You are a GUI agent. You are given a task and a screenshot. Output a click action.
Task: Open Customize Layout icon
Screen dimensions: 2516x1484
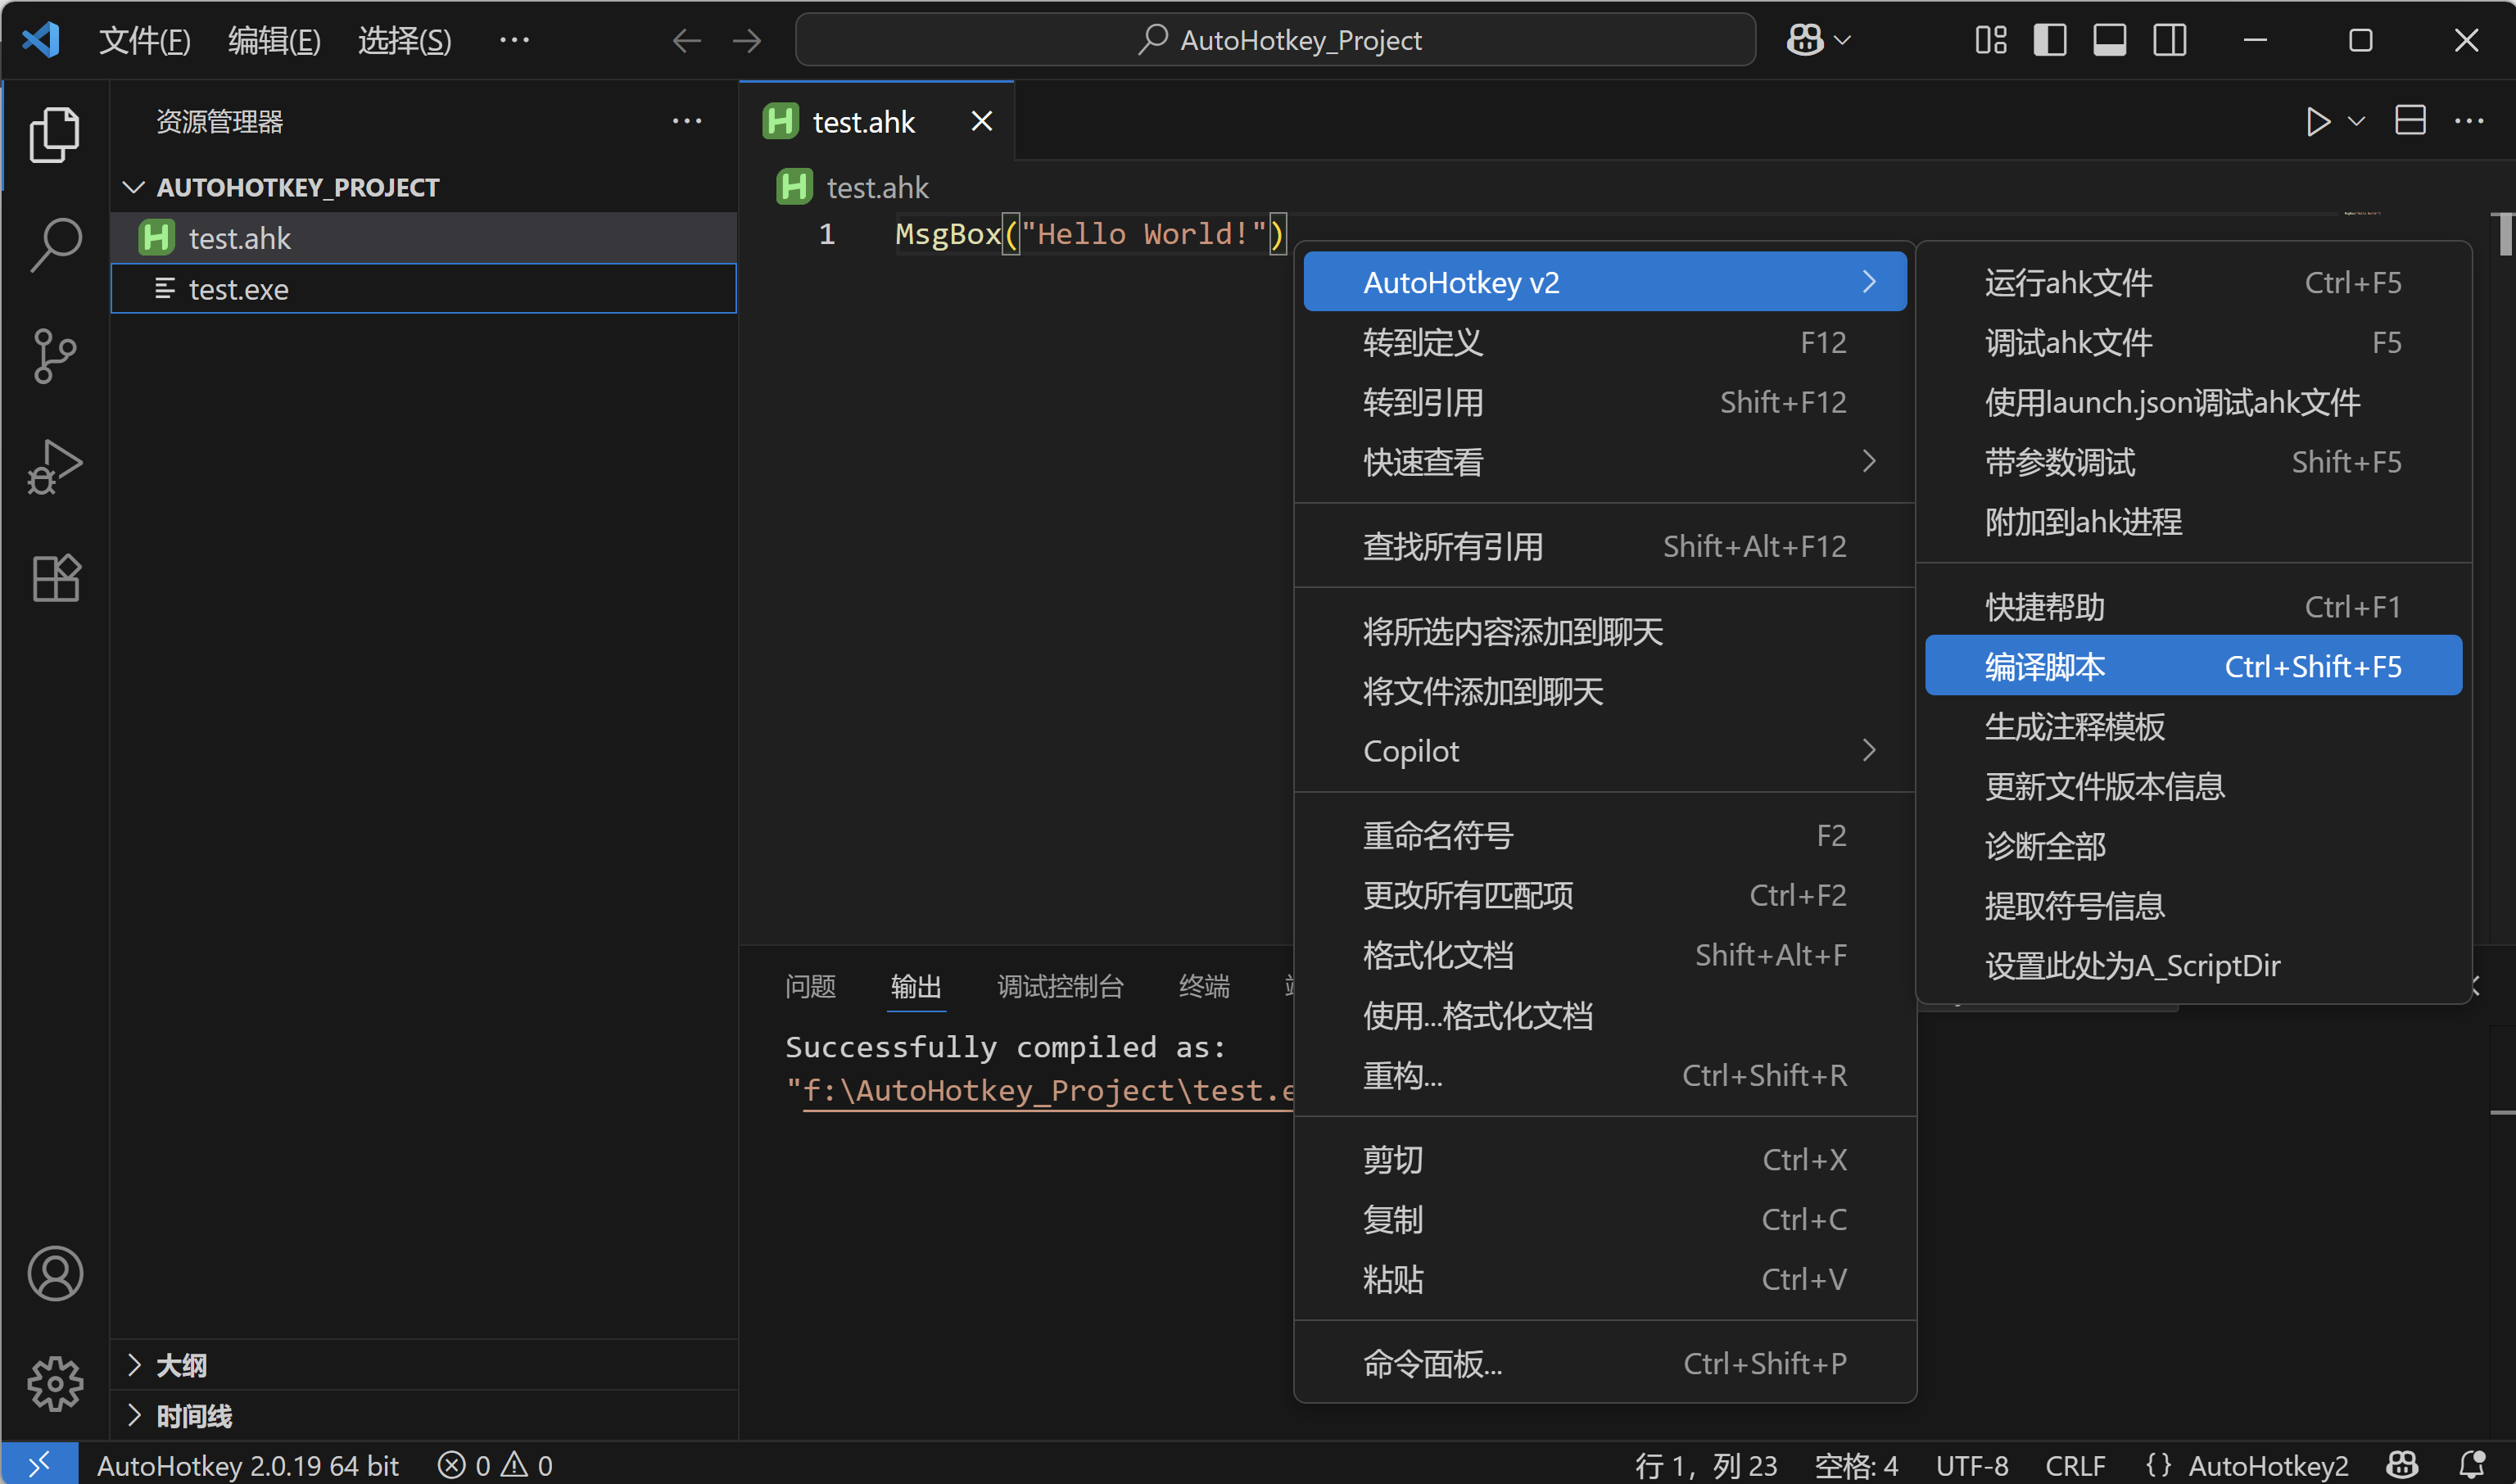pos(1990,40)
